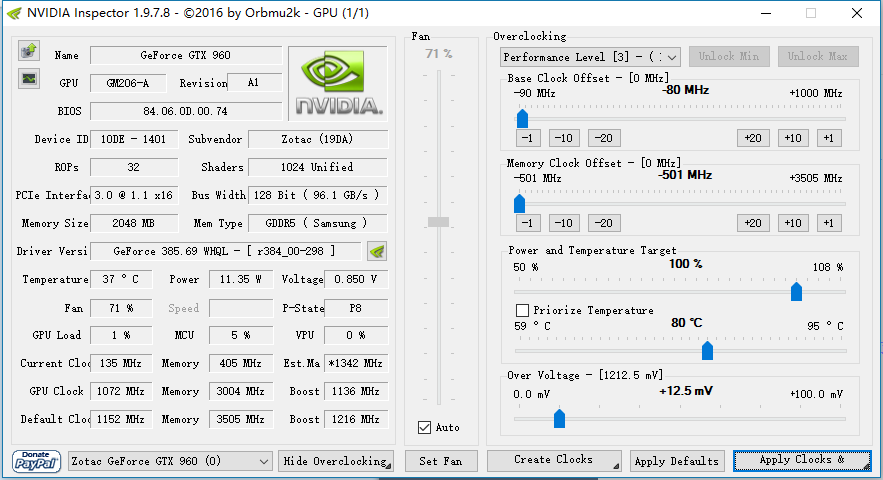Click Memory Clock Offset +1 button
883x480 pixels.
(829, 223)
